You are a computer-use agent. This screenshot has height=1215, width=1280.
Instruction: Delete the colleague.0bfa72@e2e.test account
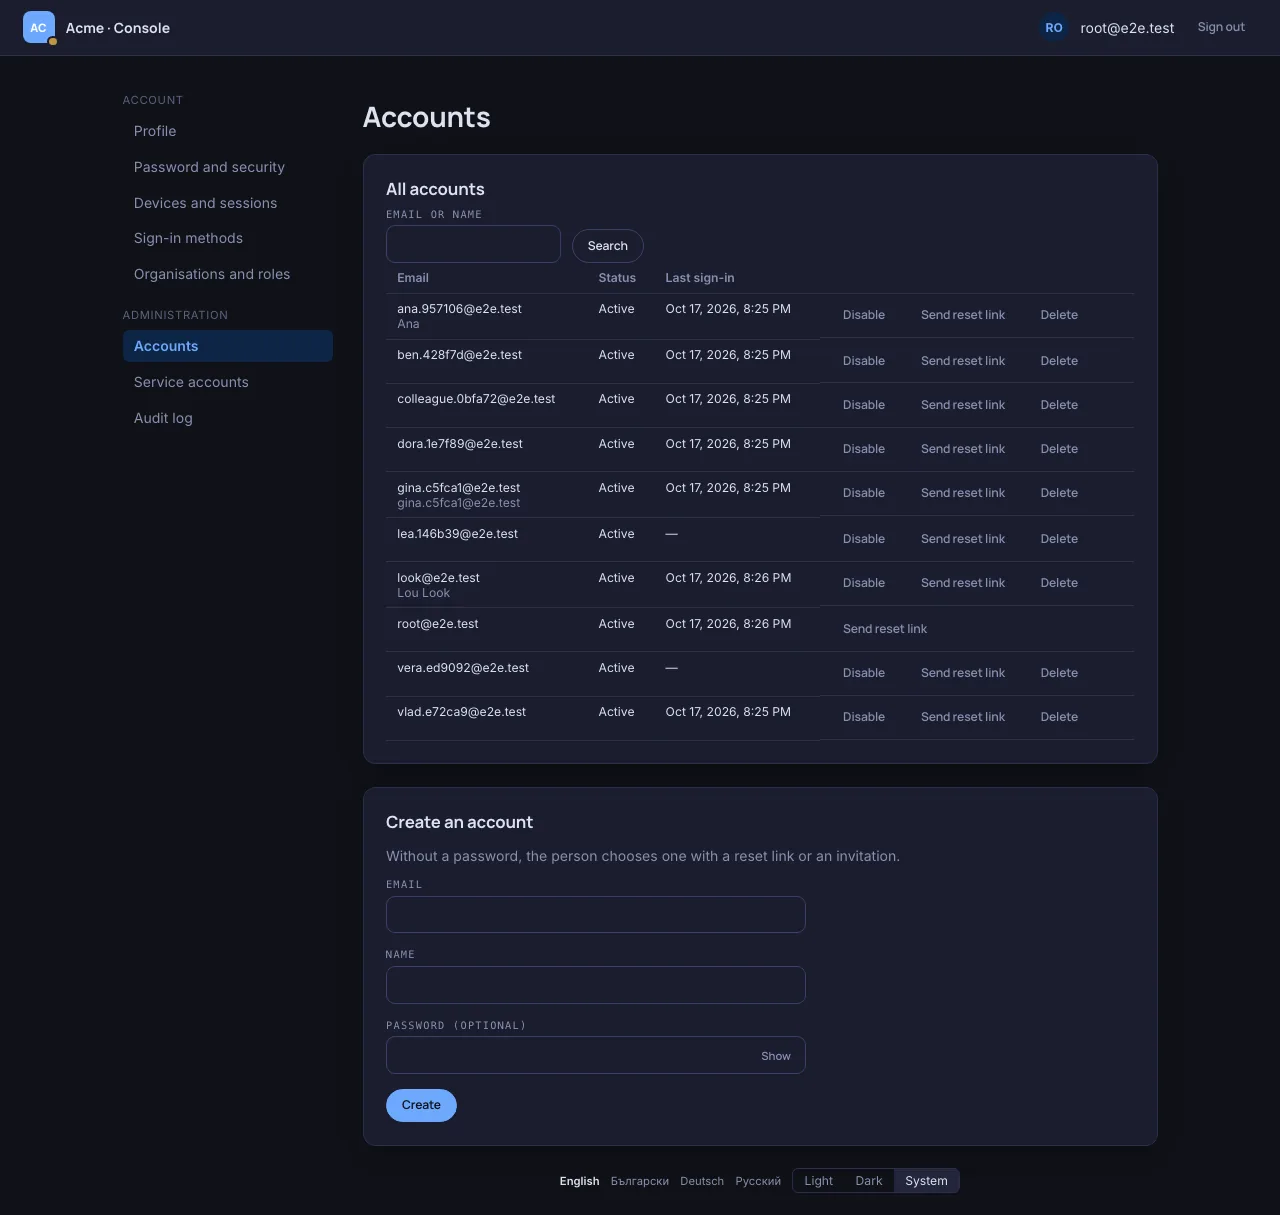pos(1059,405)
